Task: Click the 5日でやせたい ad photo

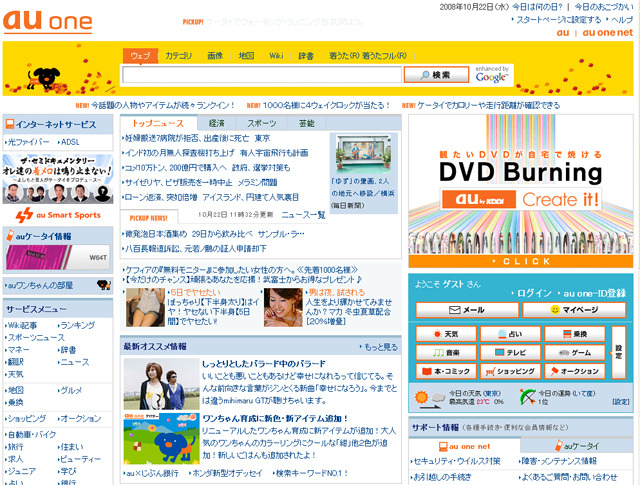Action: tap(145, 307)
